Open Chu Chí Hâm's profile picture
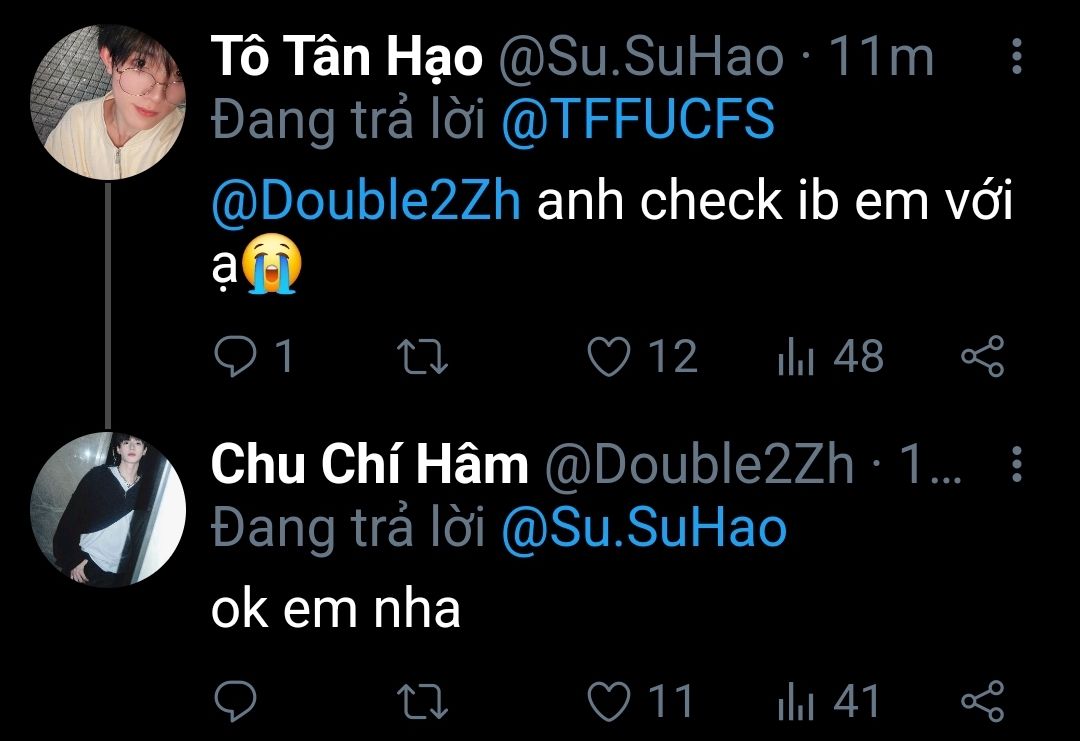The height and width of the screenshot is (741, 1080). click(x=109, y=509)
